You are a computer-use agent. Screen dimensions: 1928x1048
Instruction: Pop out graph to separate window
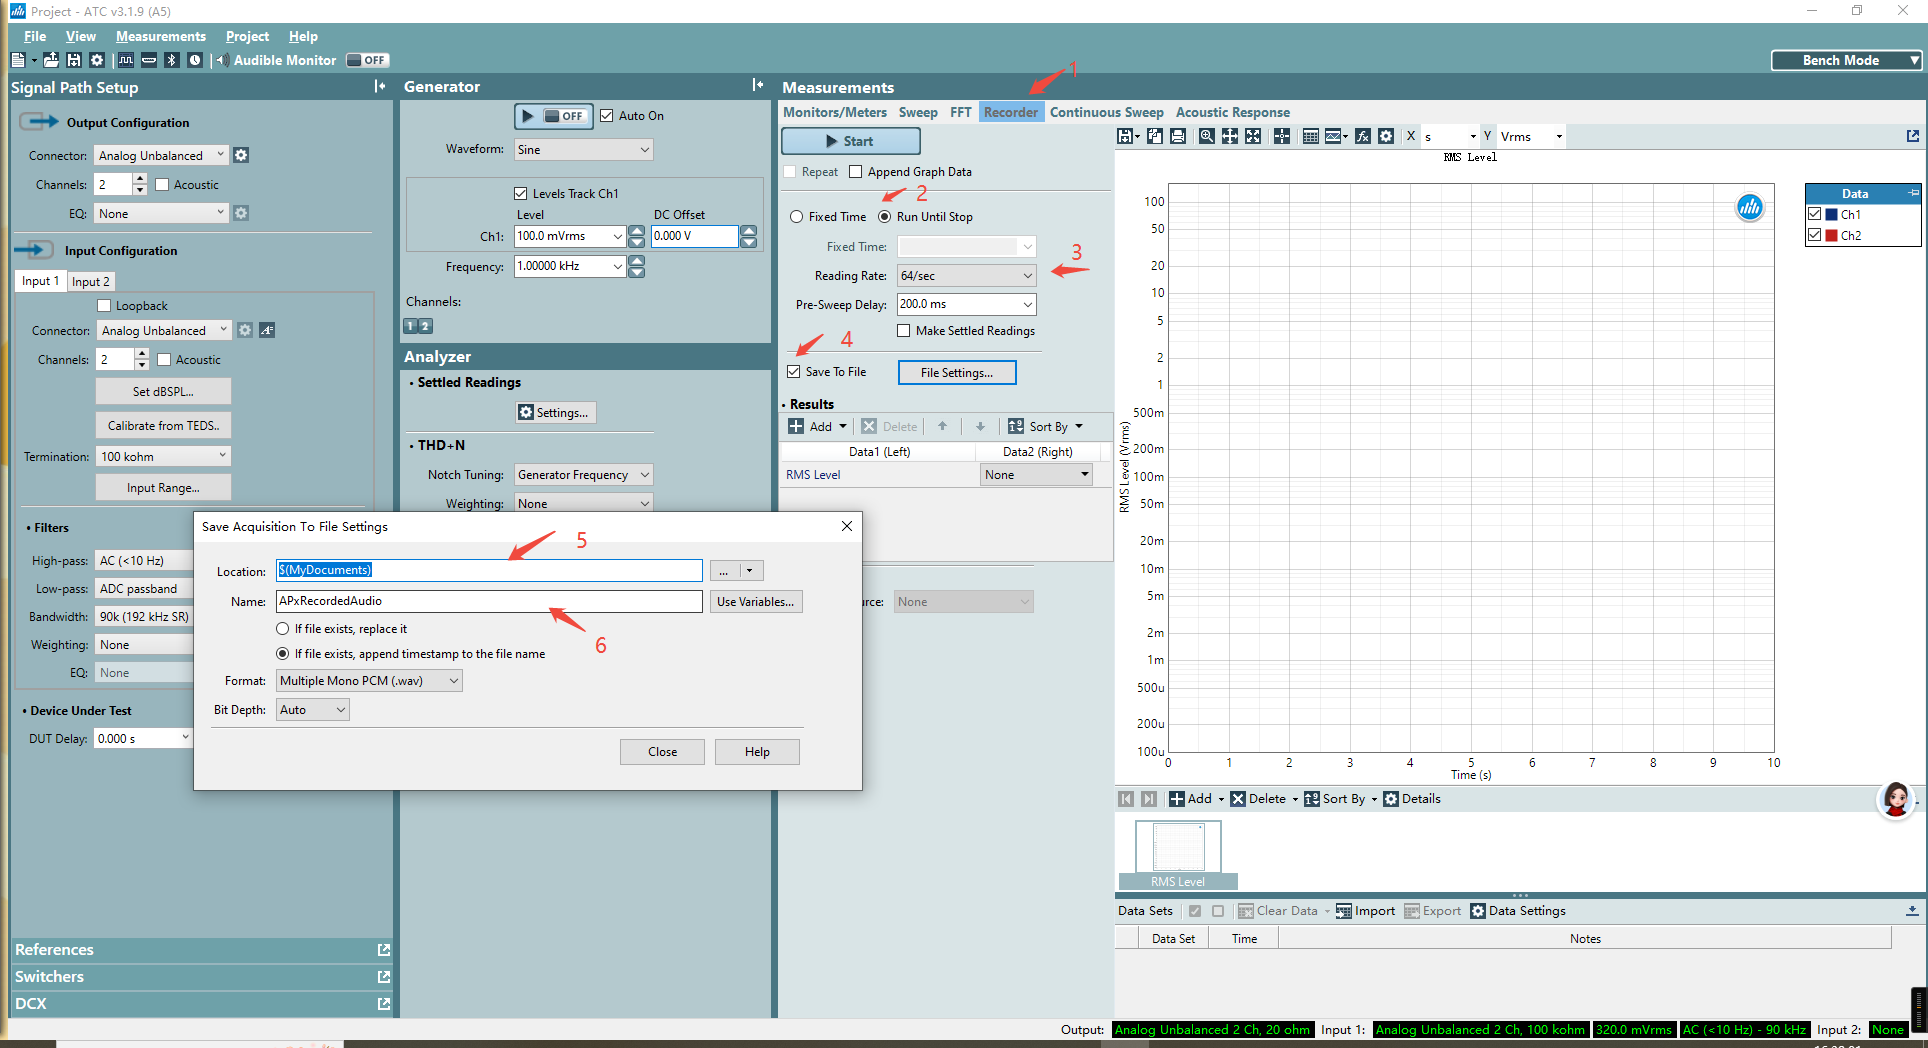[x=1913, y=136]
